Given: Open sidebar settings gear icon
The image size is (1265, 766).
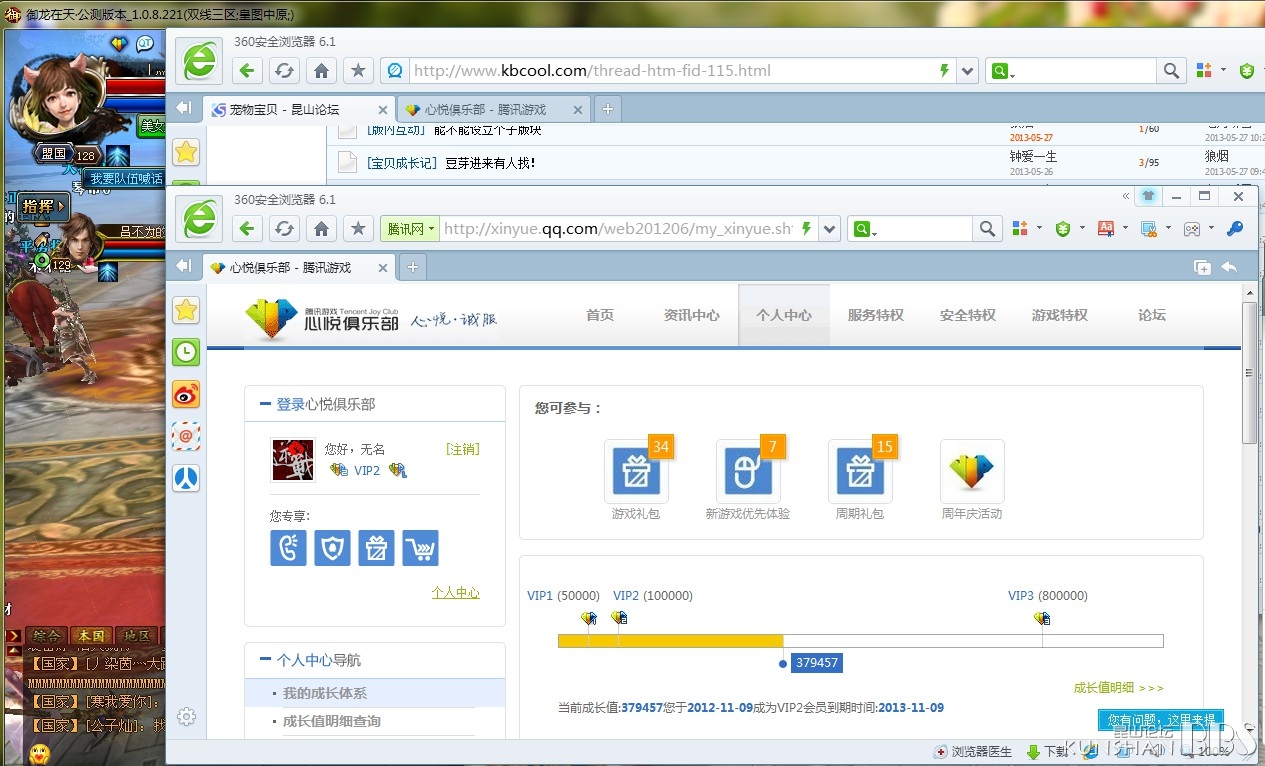Looking at the screenshot, I should pyautogui.click(x=186, y=716).
